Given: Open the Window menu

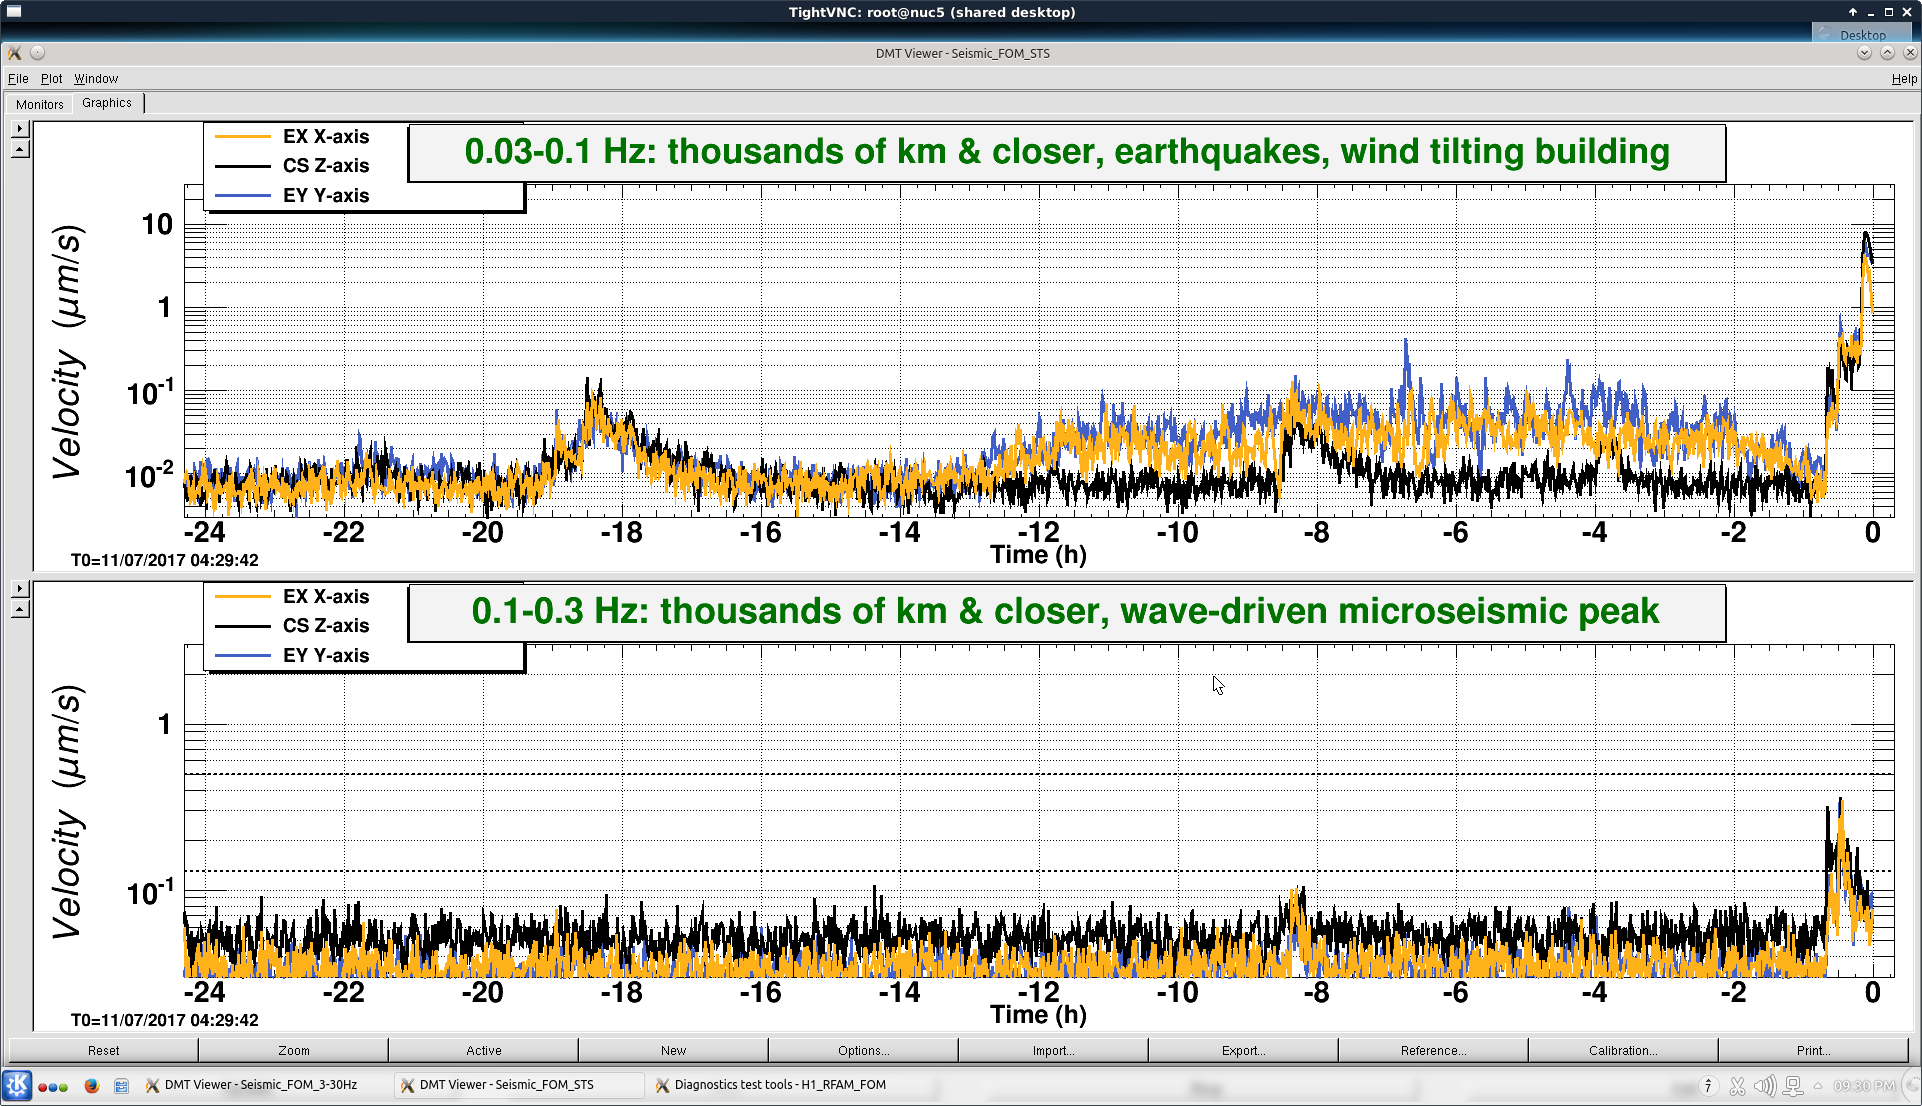Looking at the screenshot, I should coord(96,78).
